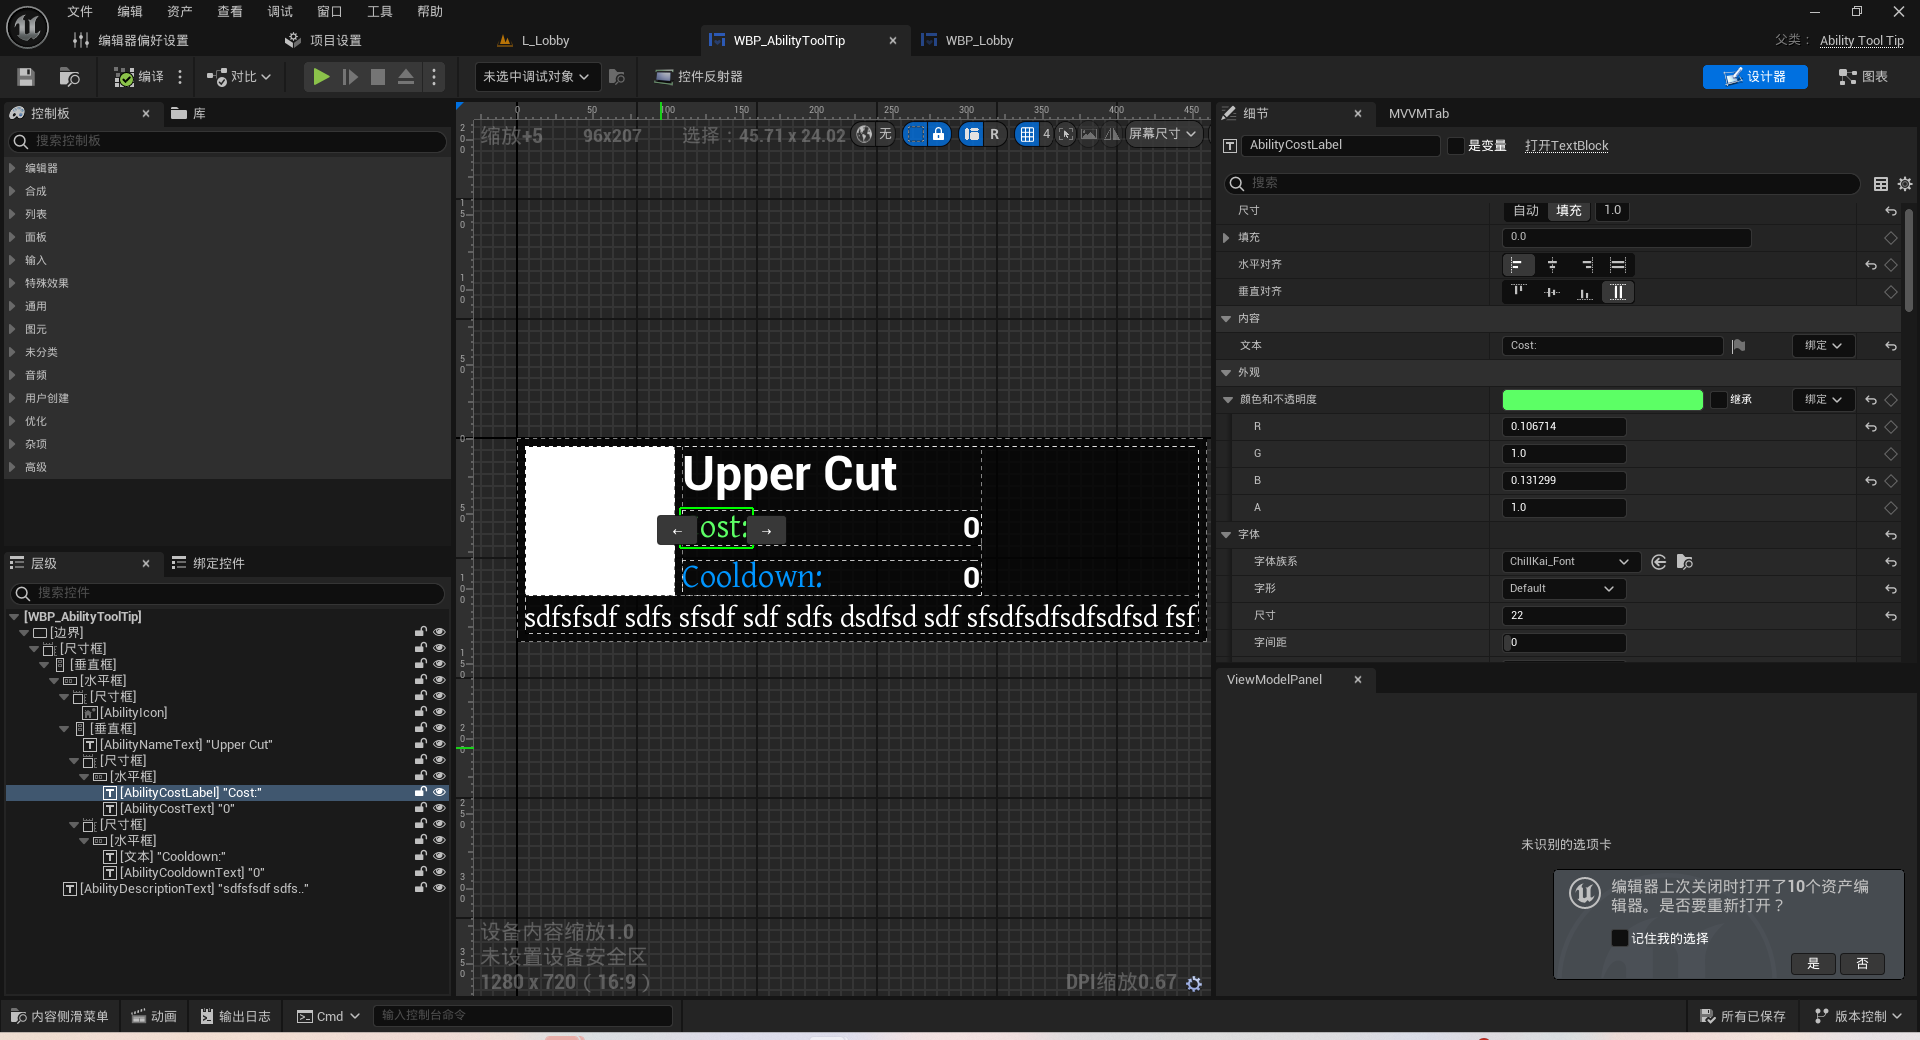
Task: Toggle the Inherit color checkbox
Action: 1719,400
